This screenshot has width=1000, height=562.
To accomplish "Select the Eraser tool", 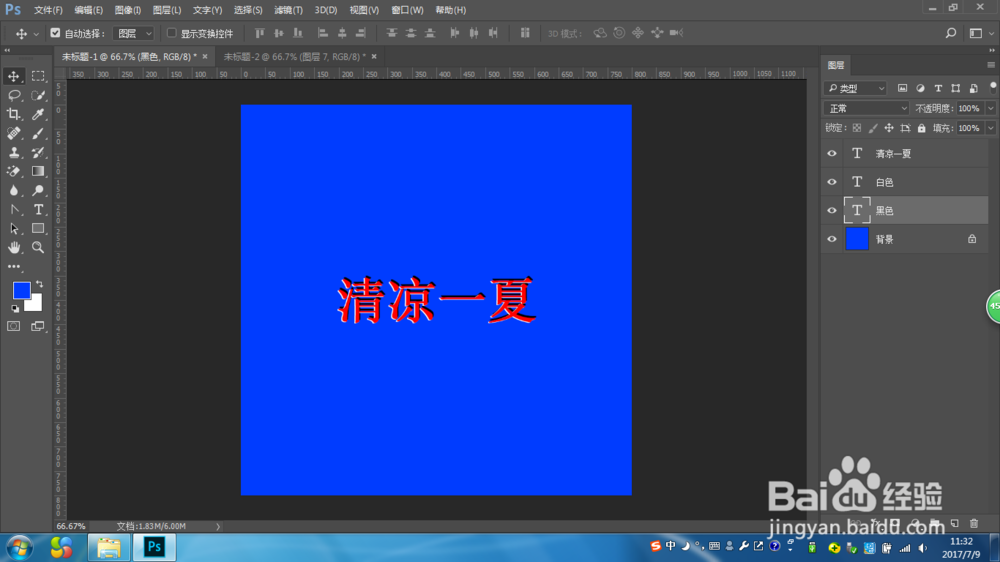I will 13,171.
